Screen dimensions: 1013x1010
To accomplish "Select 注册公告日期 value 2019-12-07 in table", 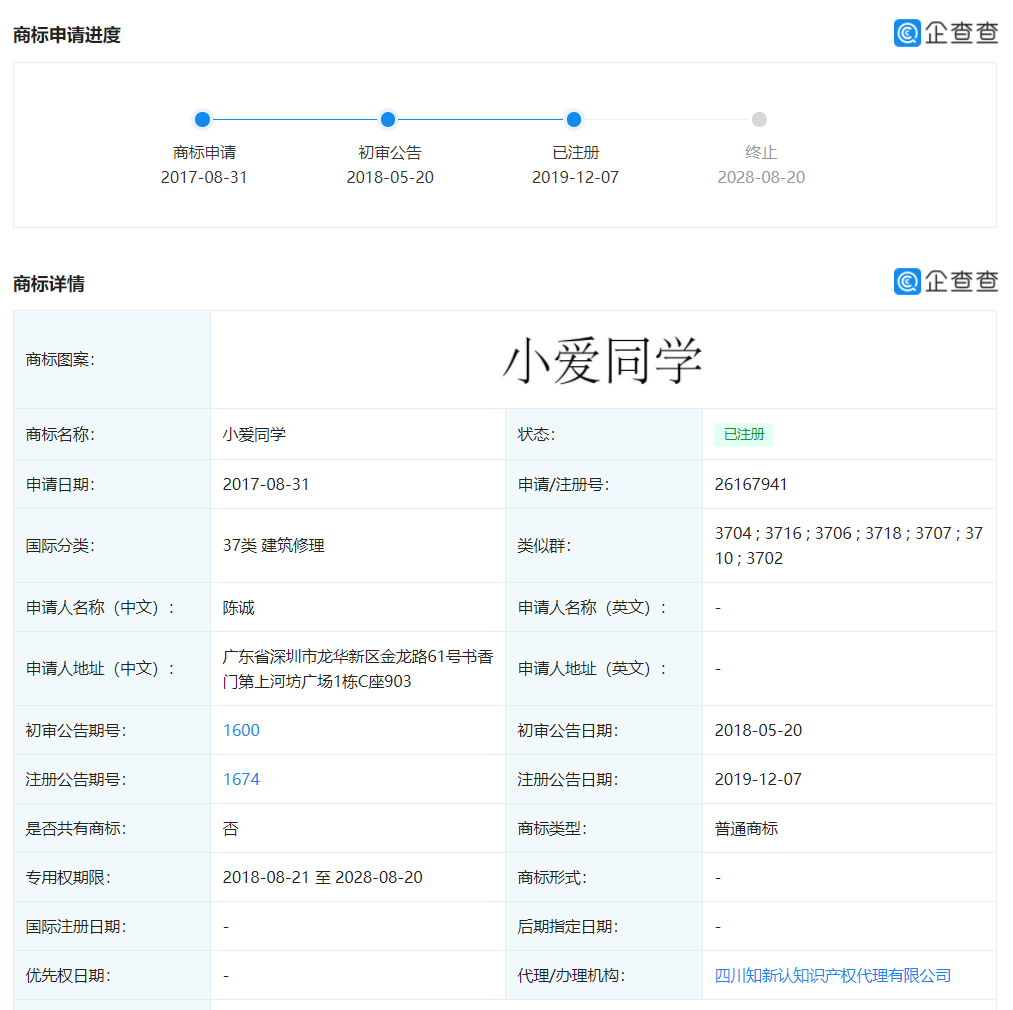I will click(x=758, y=779).
